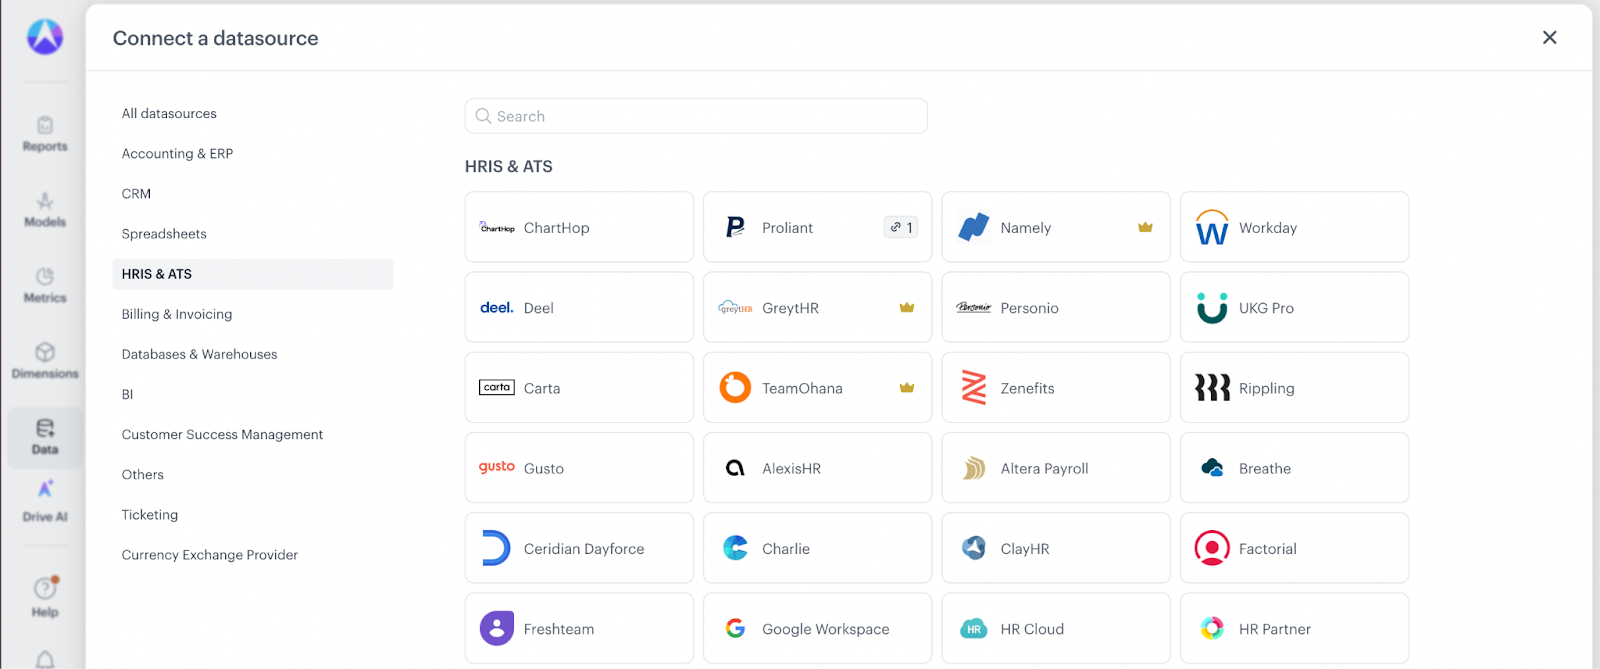Click the HR Partner colorful logo
Image resolution: width=1600 pixels, height=669 pixels.
[1212, 628]
